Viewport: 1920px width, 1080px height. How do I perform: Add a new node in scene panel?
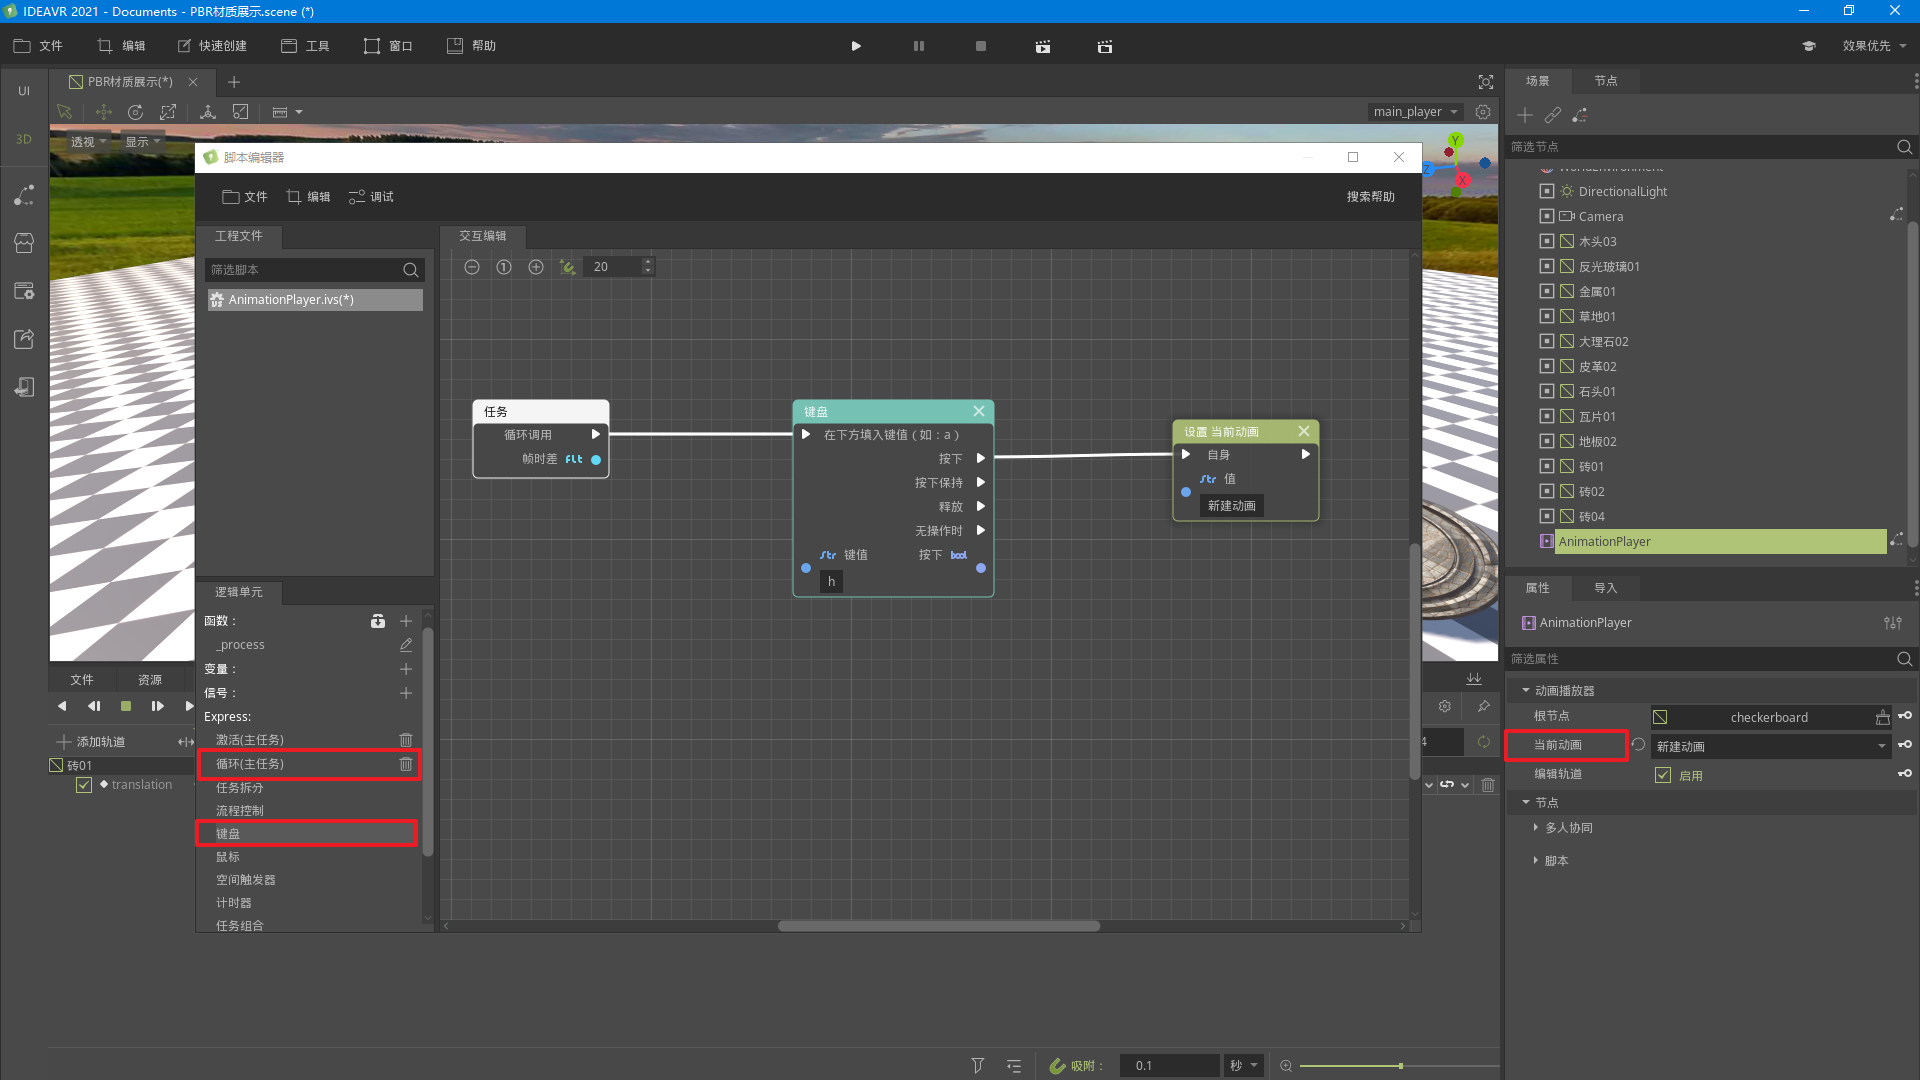[1525, 115]
